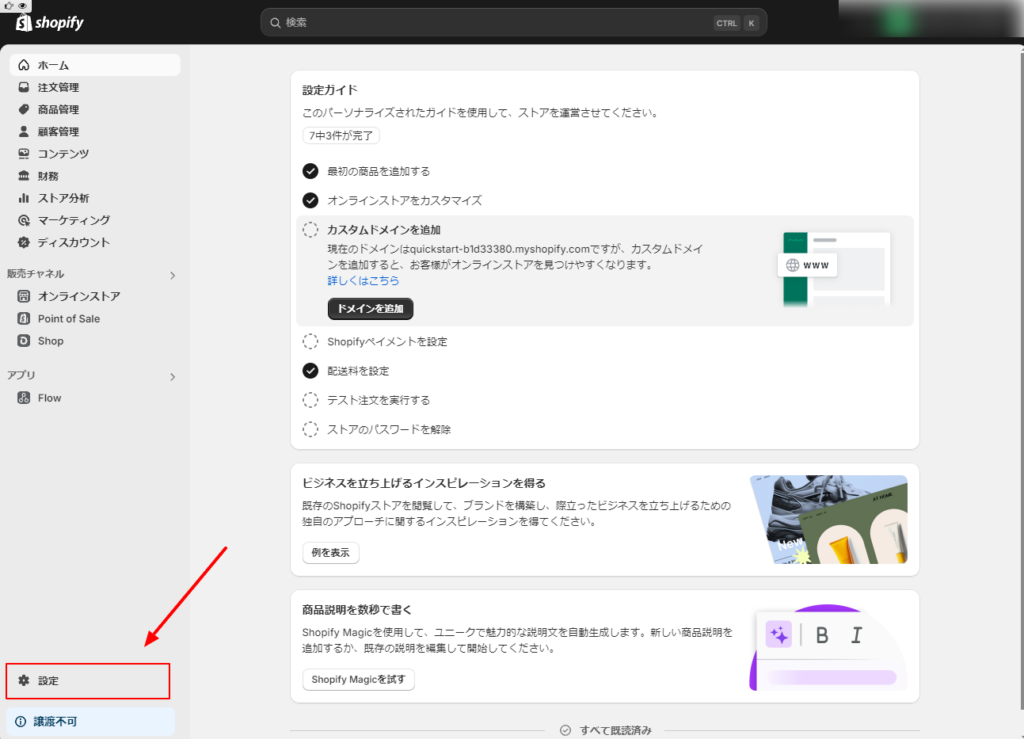
Task: Select Shopifyペイメントを設定 guide step
Action: (387, 341)
